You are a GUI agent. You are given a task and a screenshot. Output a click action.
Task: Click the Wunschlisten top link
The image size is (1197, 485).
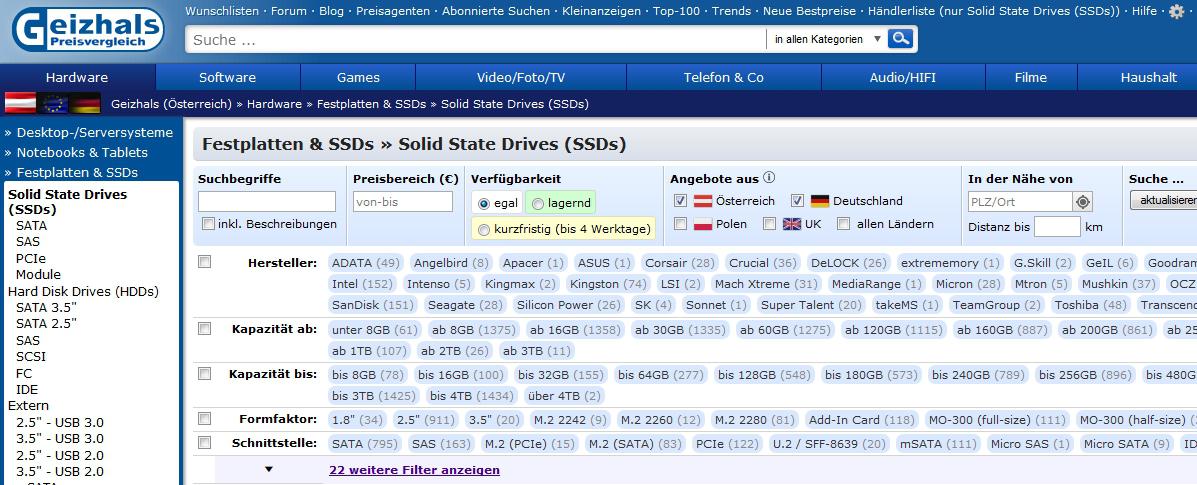pyautogui.click(x=222, y=11)
